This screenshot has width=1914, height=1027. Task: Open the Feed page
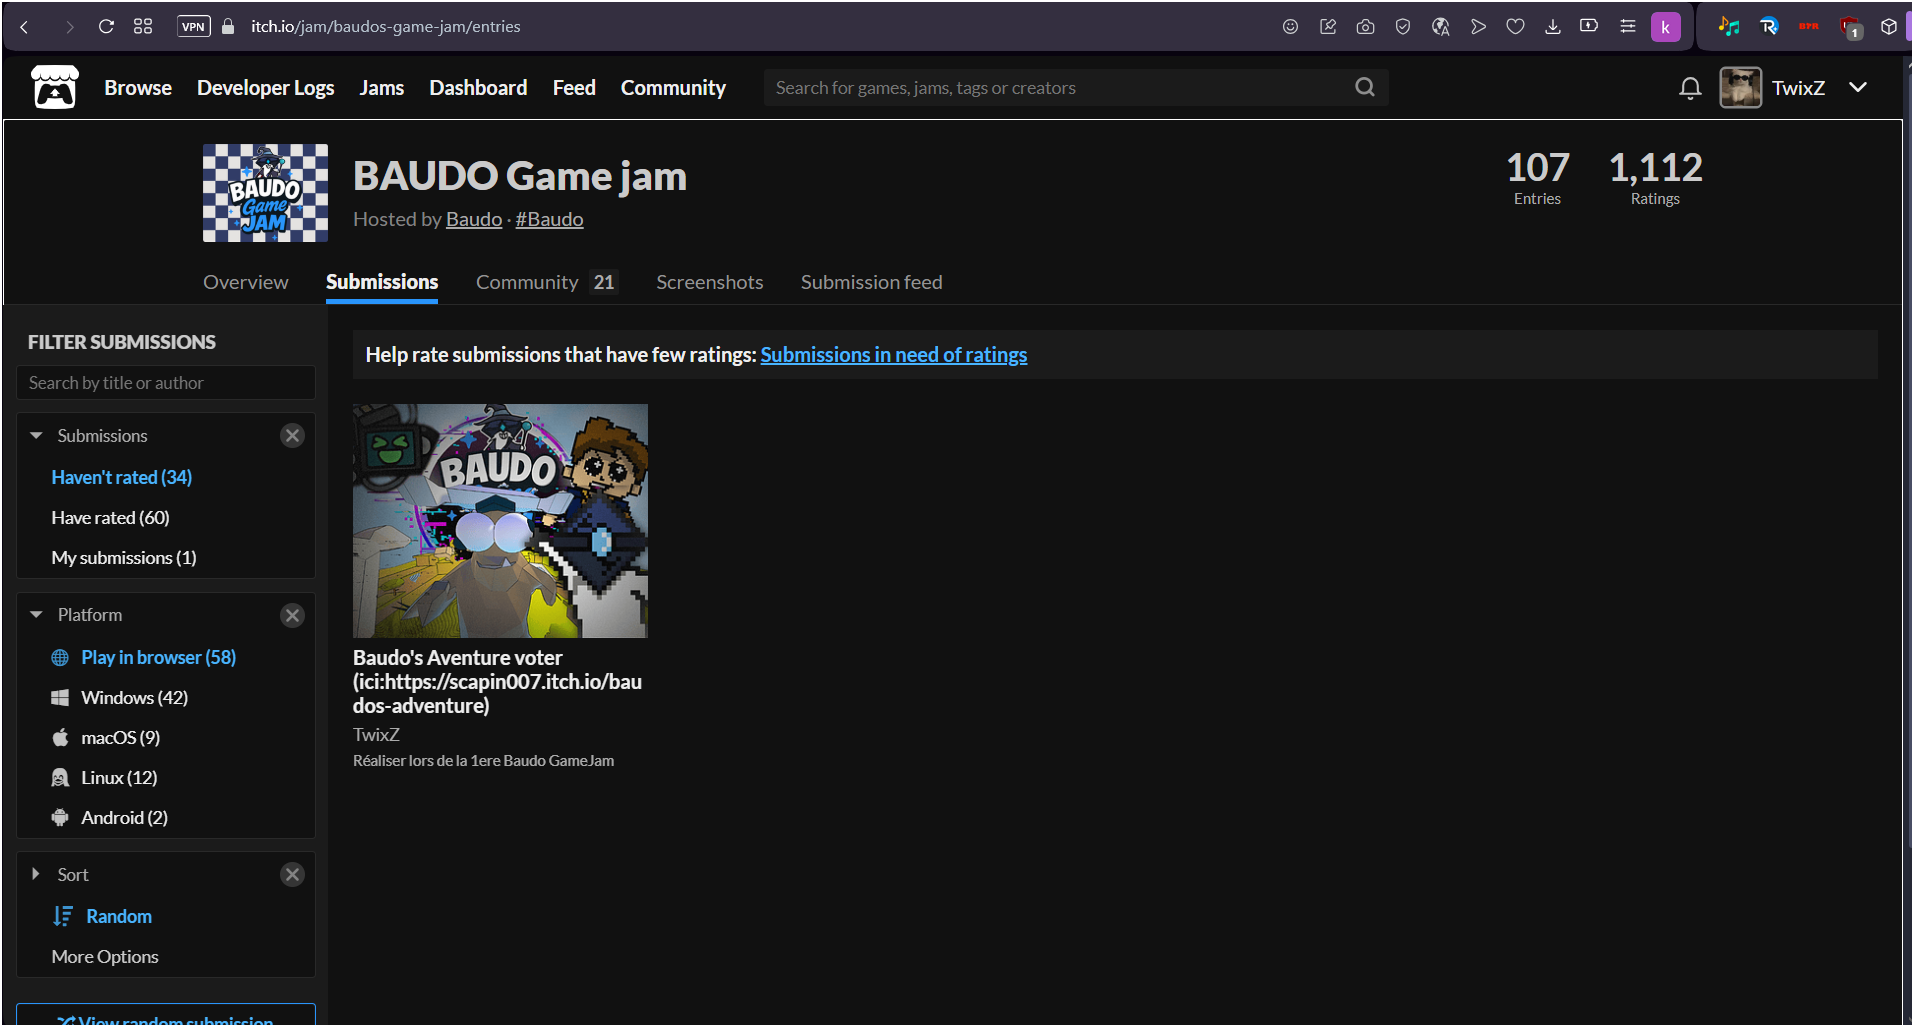pyautogui.click(x=574, y=88)
